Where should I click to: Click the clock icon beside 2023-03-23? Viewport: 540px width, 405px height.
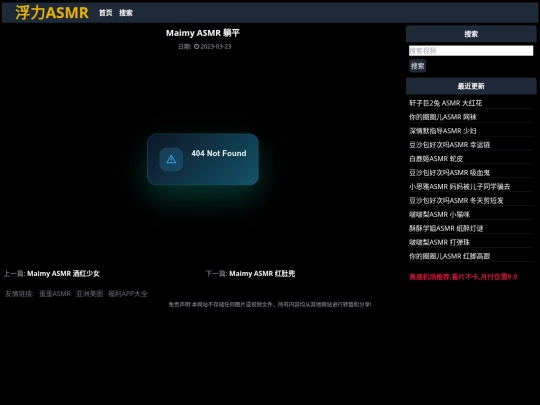[196, 46]
